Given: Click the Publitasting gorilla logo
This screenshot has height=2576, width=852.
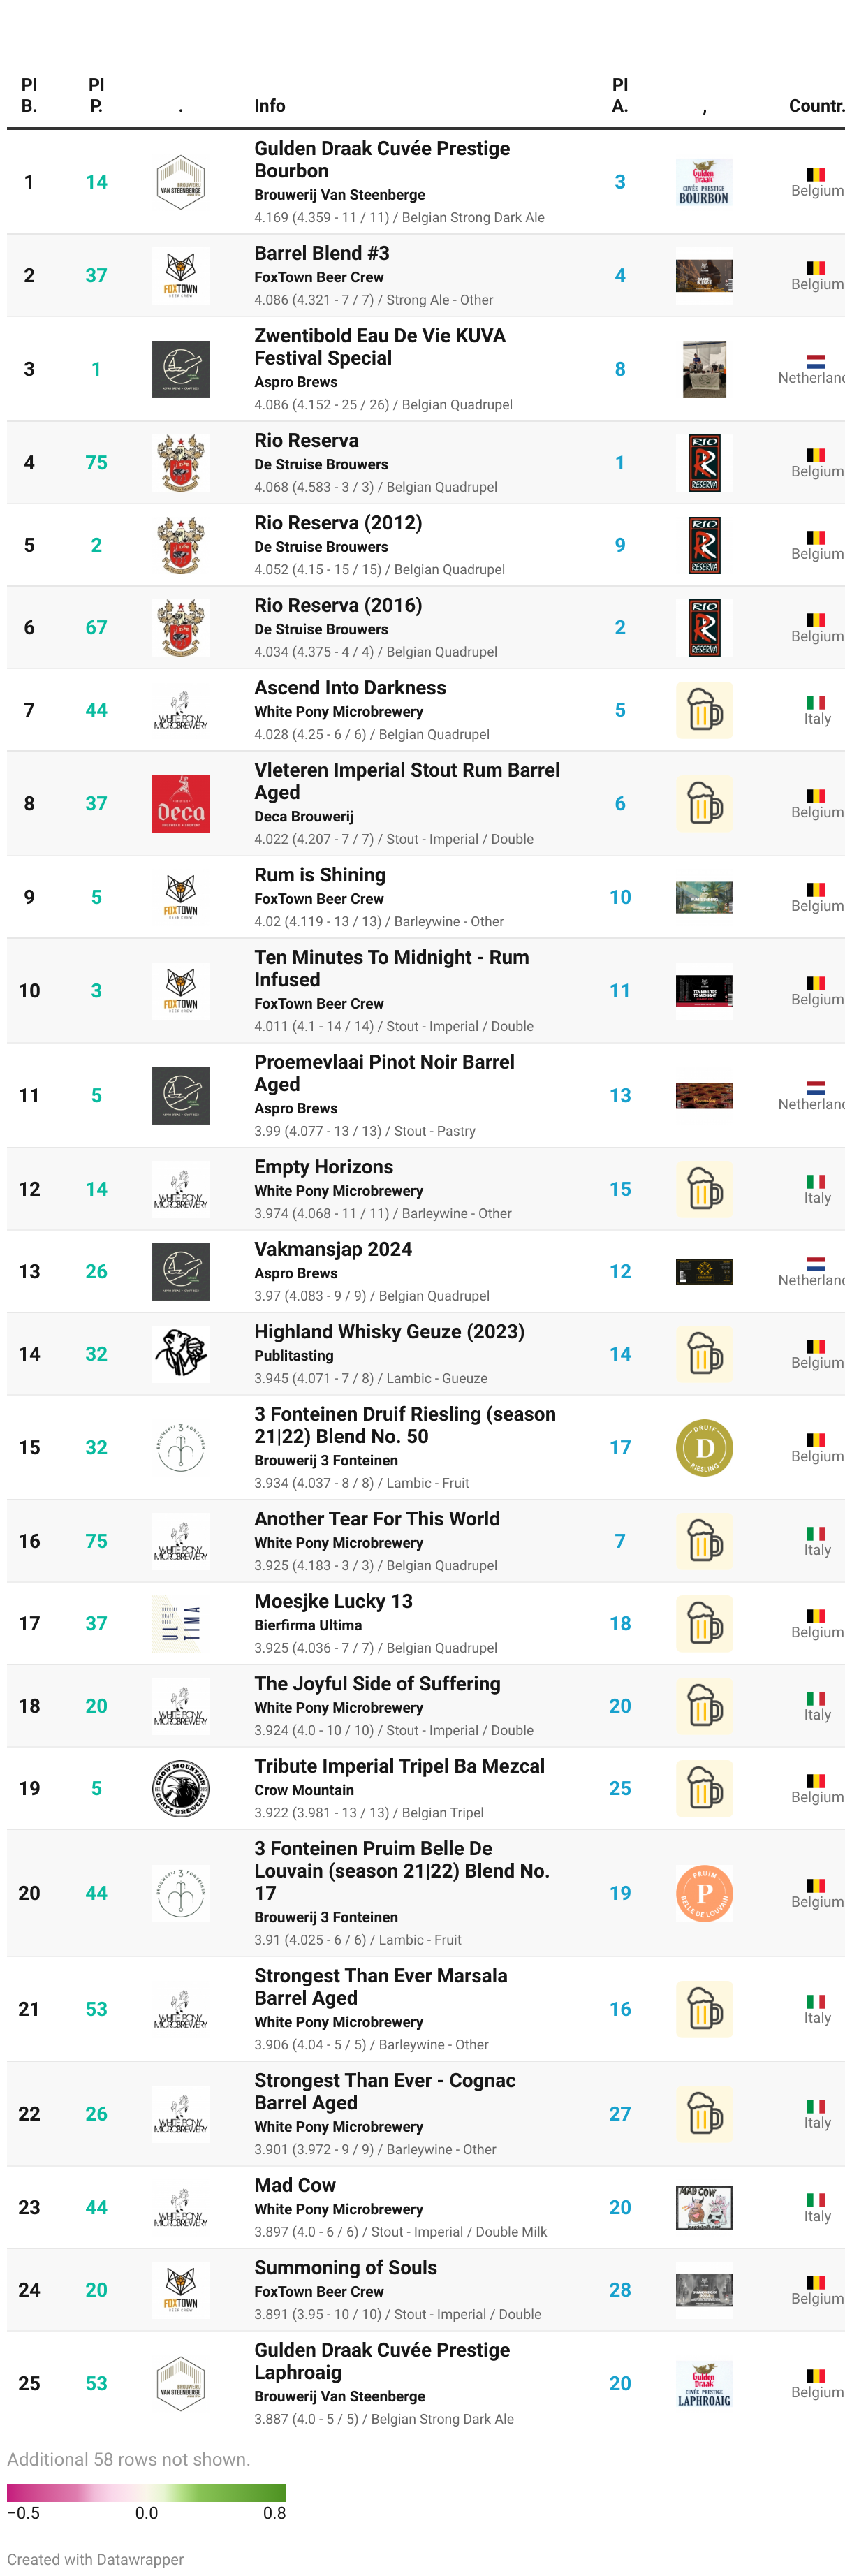Looking at the screenshot, I should (x=181, y=1355).
